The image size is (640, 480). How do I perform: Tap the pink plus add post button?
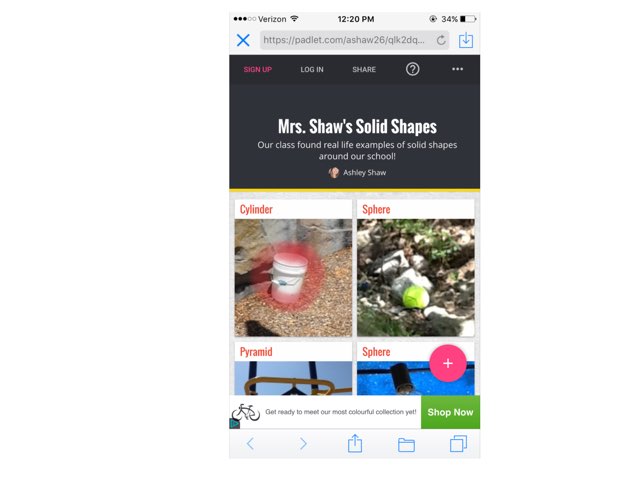tap(448, 363)
